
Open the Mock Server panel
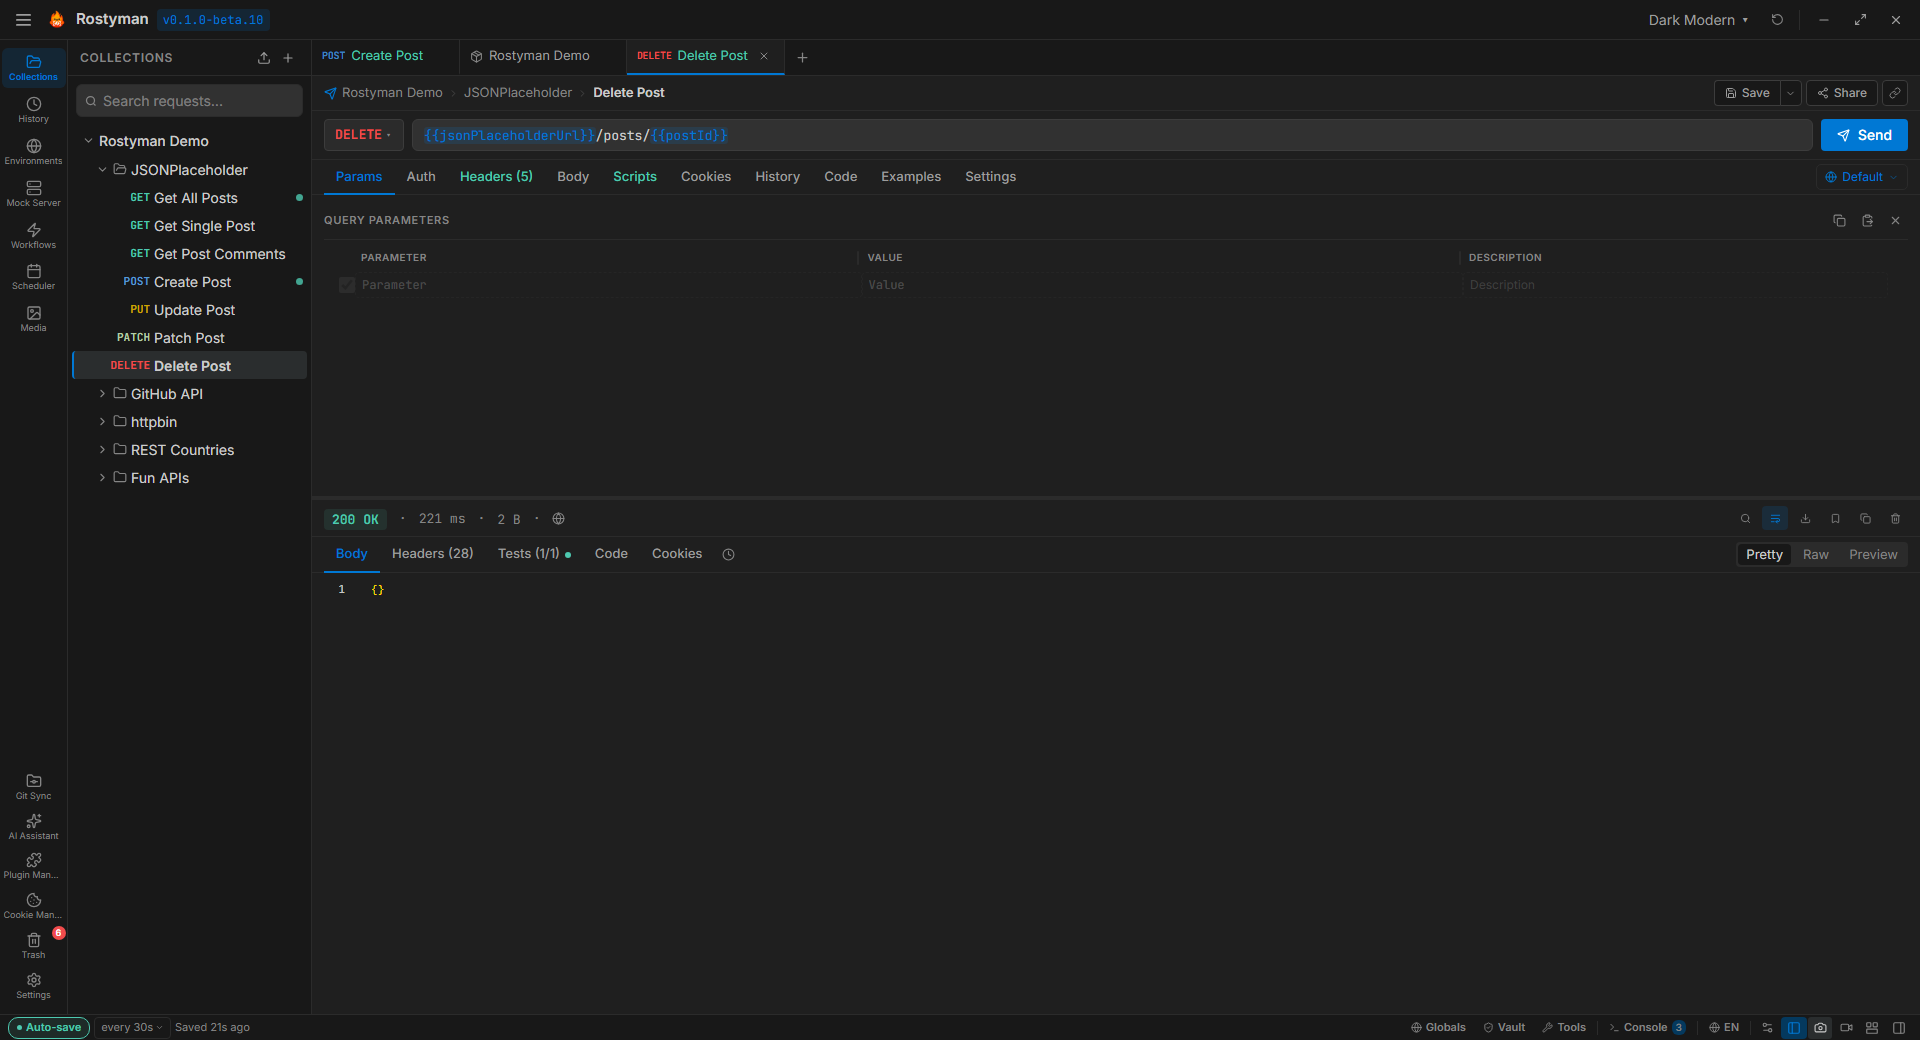33,193
